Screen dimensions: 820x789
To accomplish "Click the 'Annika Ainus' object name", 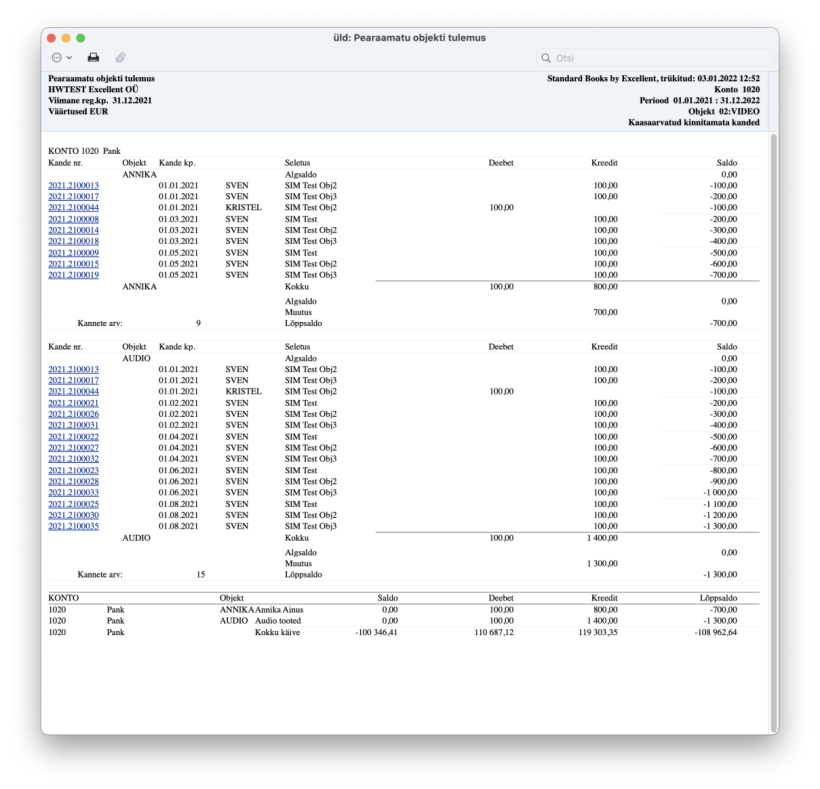I will [279, 610].
